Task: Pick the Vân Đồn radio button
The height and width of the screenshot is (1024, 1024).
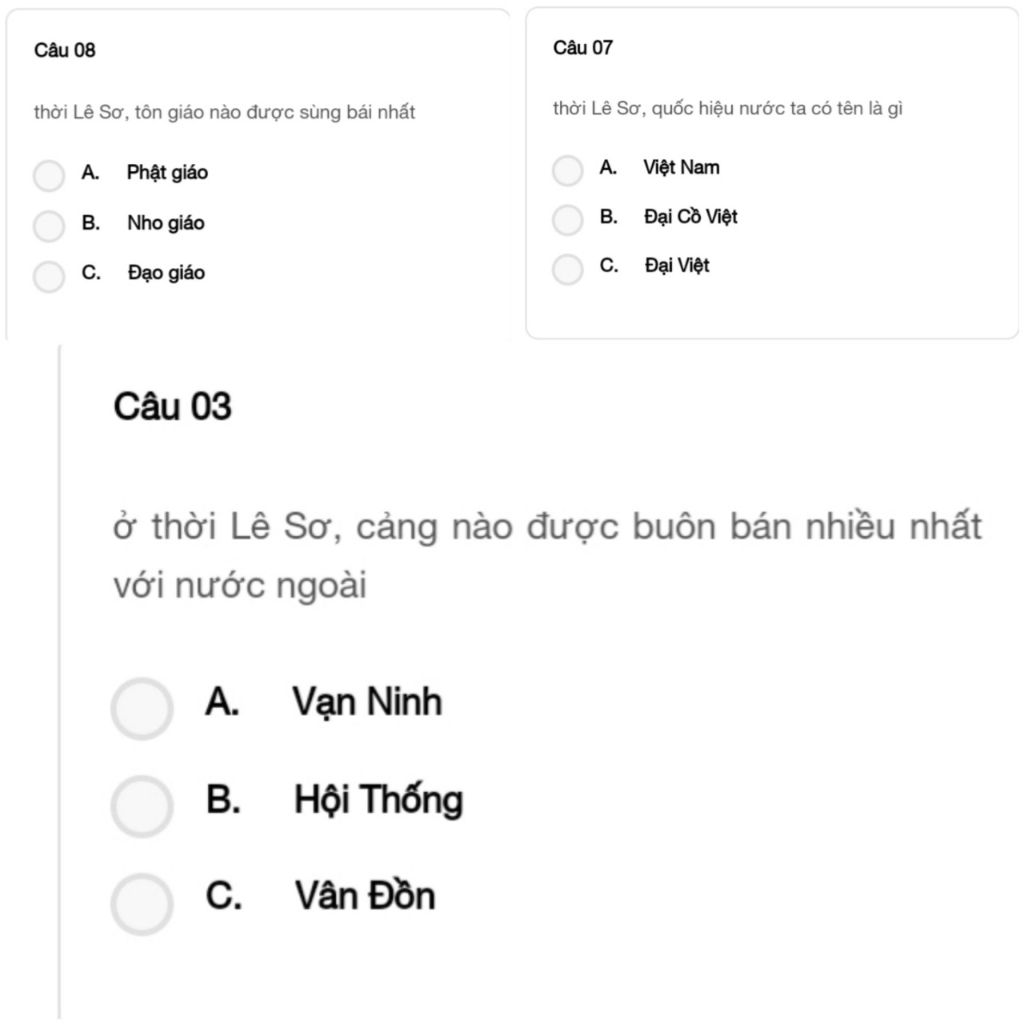Action: pyautogui.click(x=142, y=904)
